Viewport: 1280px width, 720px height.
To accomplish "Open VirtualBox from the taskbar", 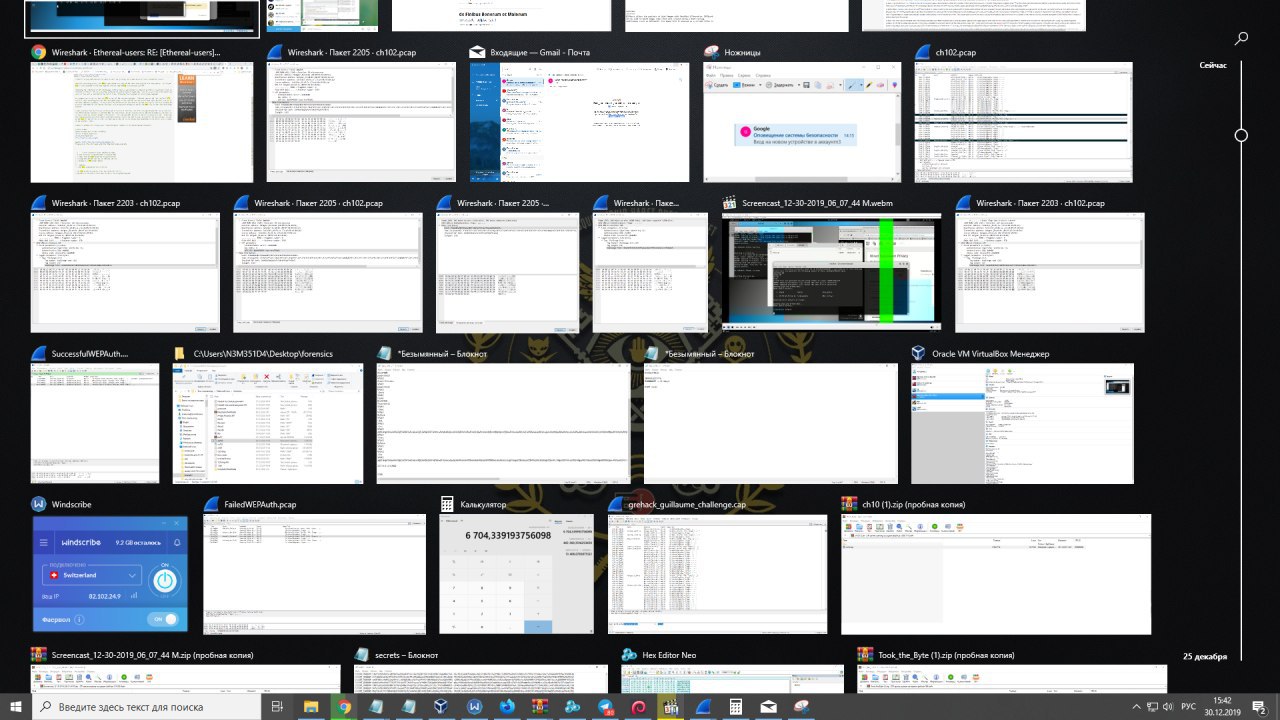I will click(441, 707).
